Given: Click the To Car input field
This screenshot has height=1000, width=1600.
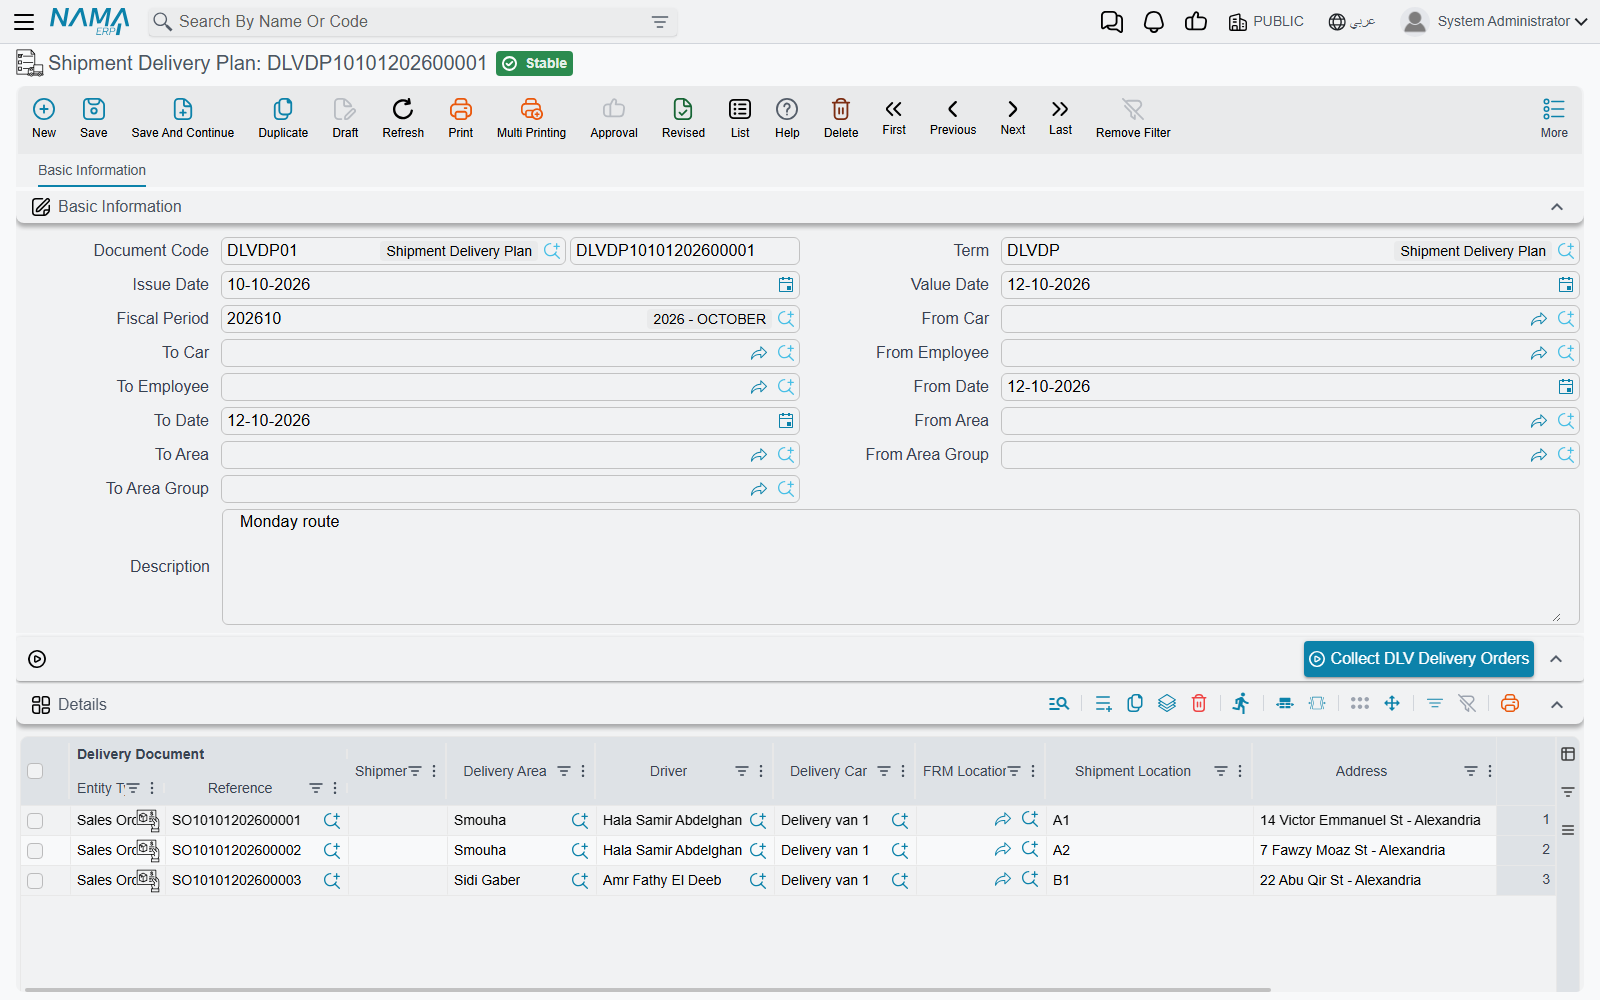Looking at the screenshot, I should [x=485, y=353].
